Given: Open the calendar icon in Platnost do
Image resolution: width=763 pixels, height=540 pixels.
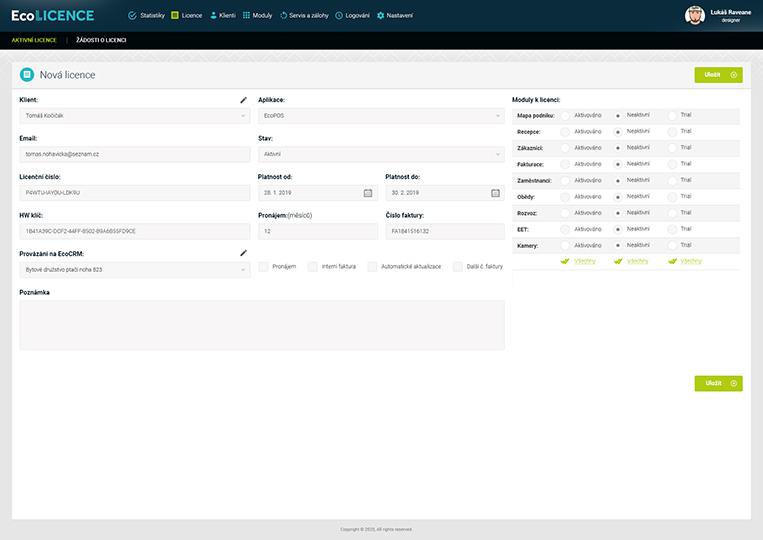Looking at the screenshot, I should [495, 193].
